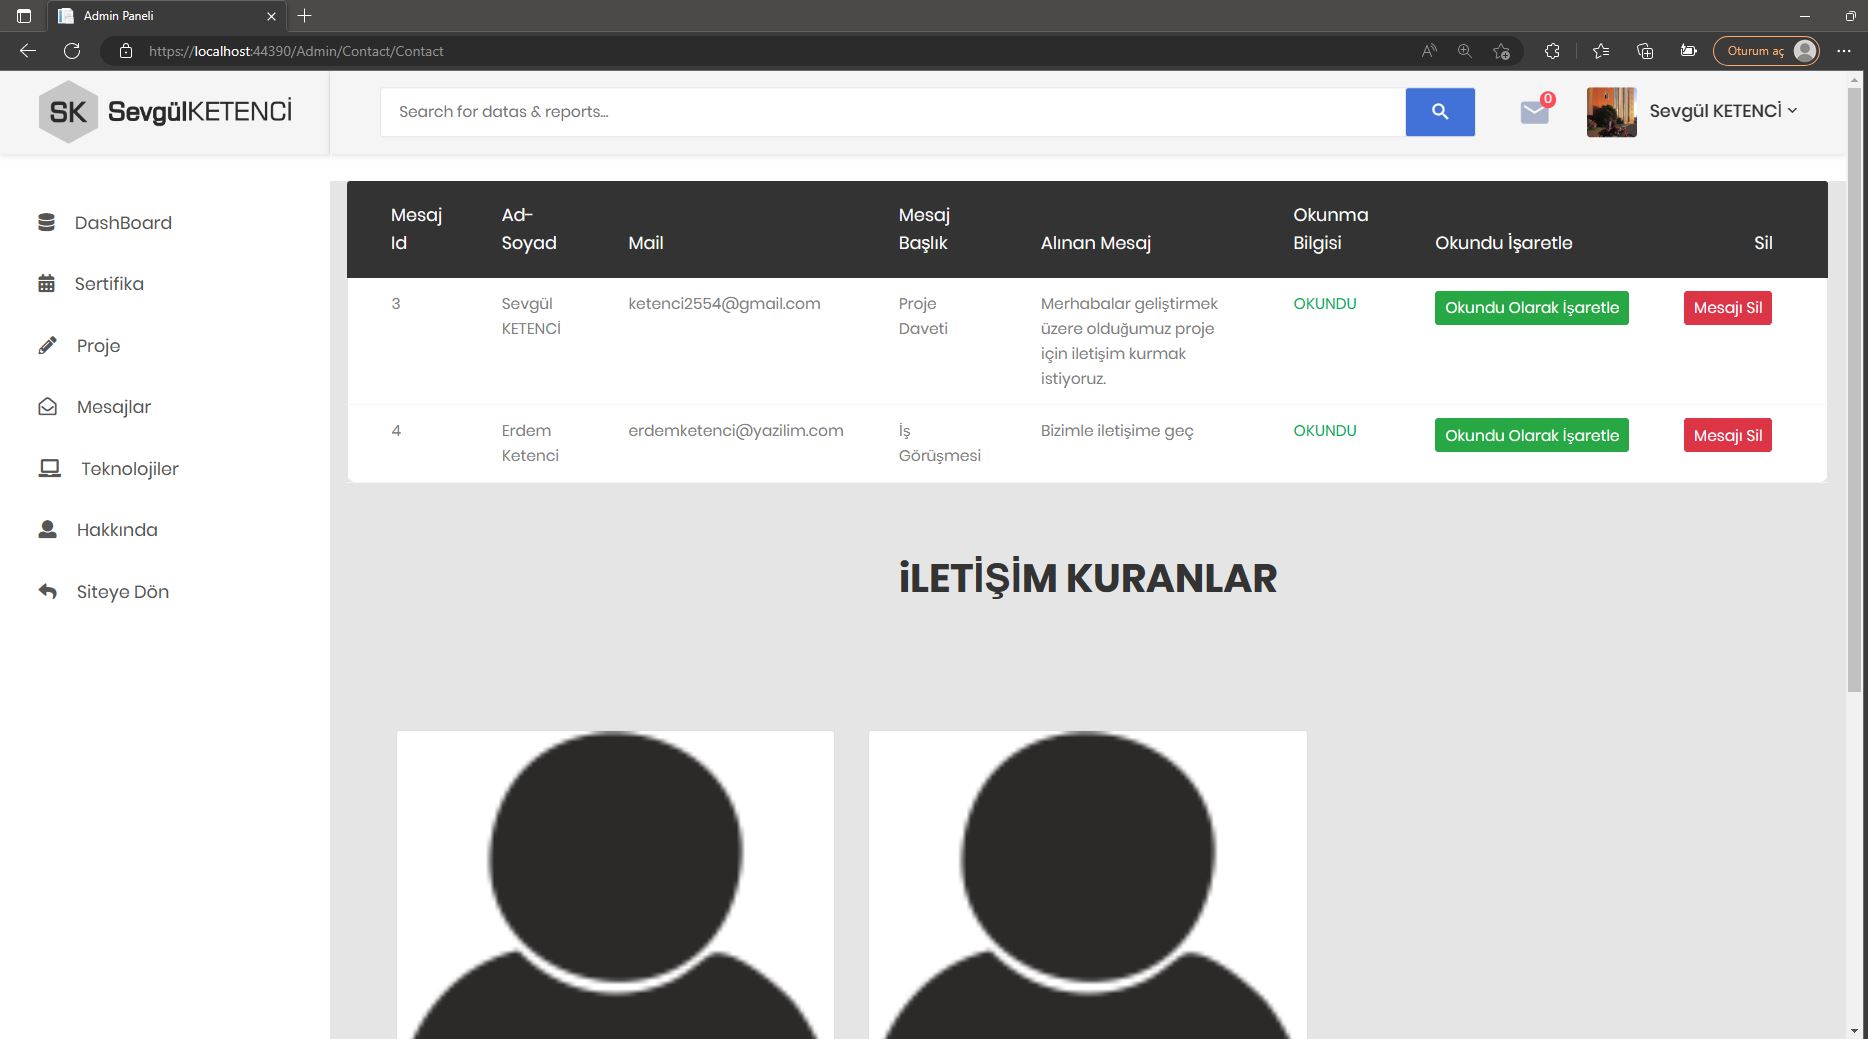Mark Sevgül KETENCİ's message as read
The height and width of the screenshot is (1039, 1868).
(x=1531, y=308)
